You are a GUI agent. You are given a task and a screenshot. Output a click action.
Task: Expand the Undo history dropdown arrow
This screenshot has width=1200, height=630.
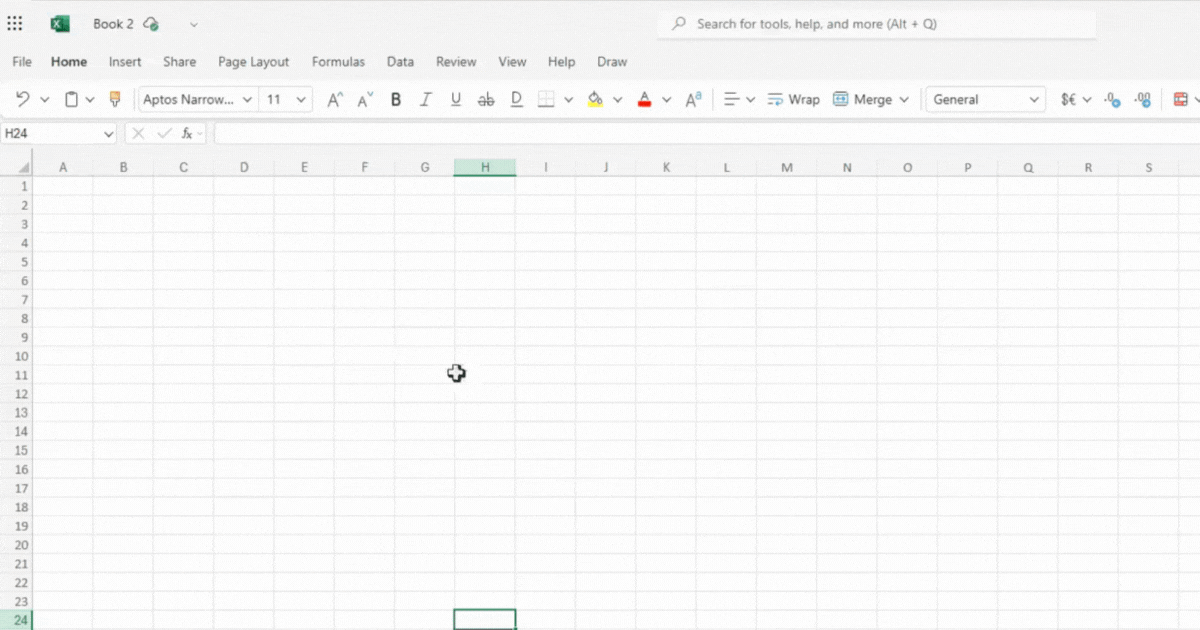(44, 100)
